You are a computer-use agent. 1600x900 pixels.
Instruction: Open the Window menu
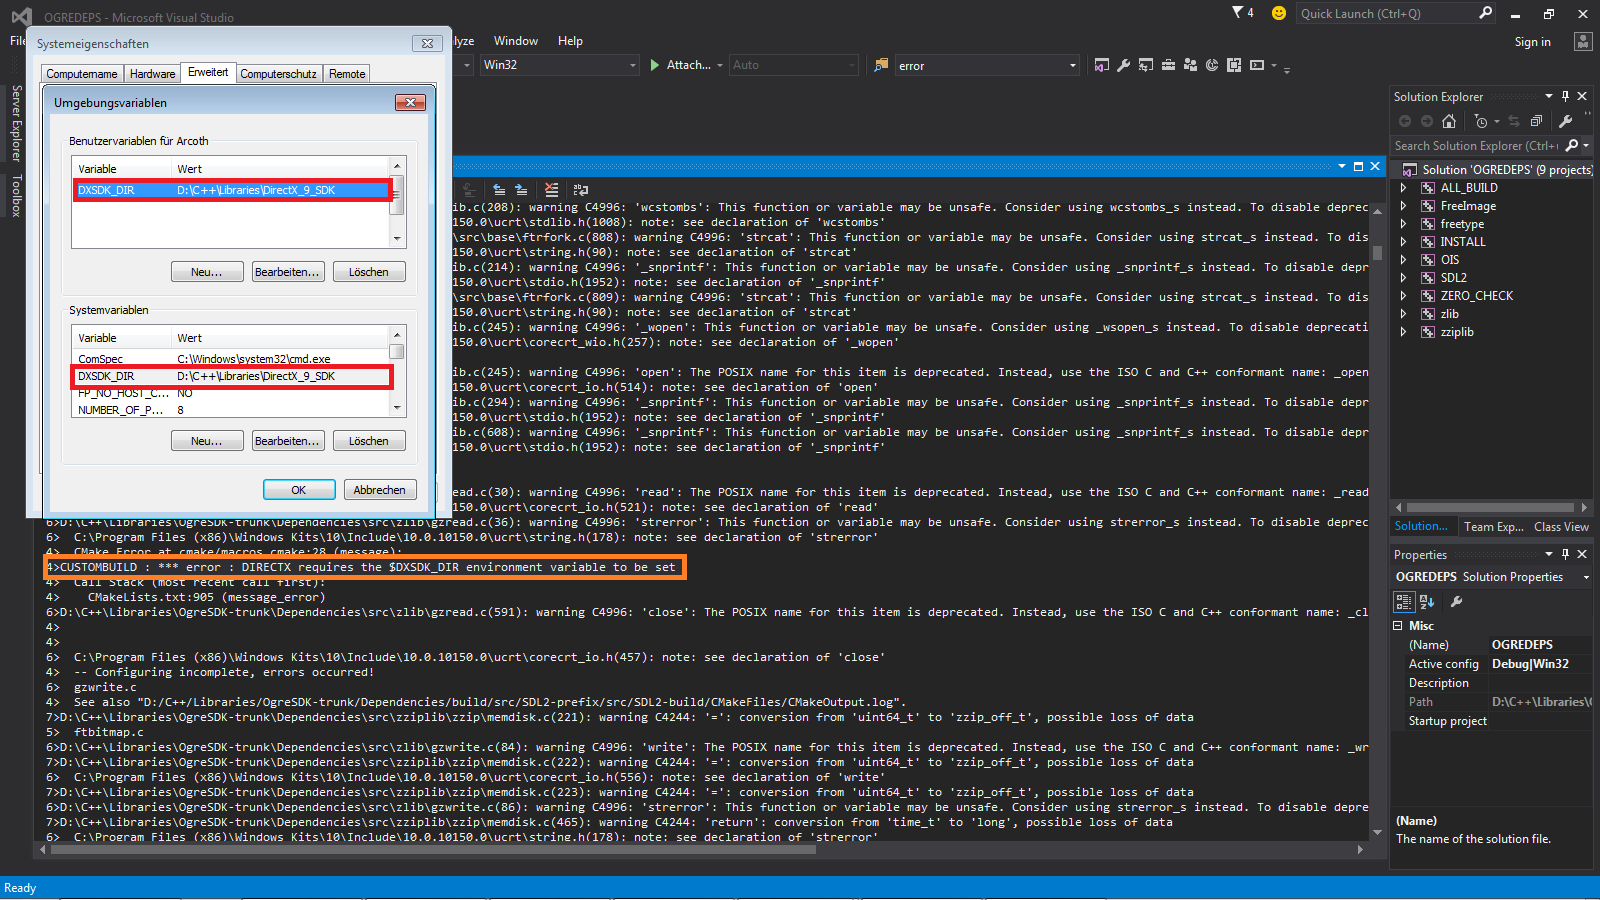pos(516,41)
